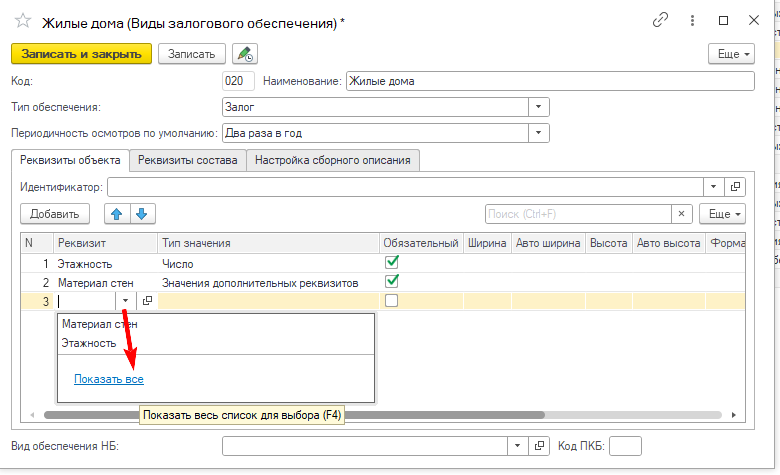Click the Показать все link

(x=108, y=379)
